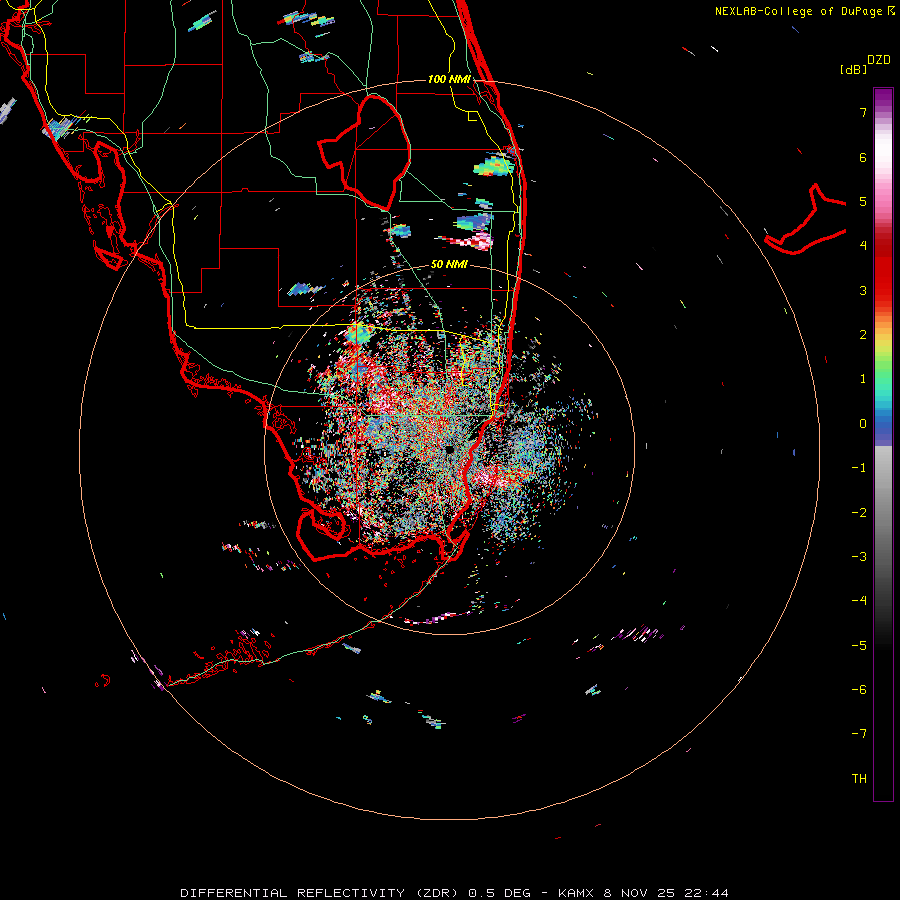Click the 50 NMI range ring label
The height and width of the screenshot is (900, 900).
pyautogui.click(x=449, y=264)
